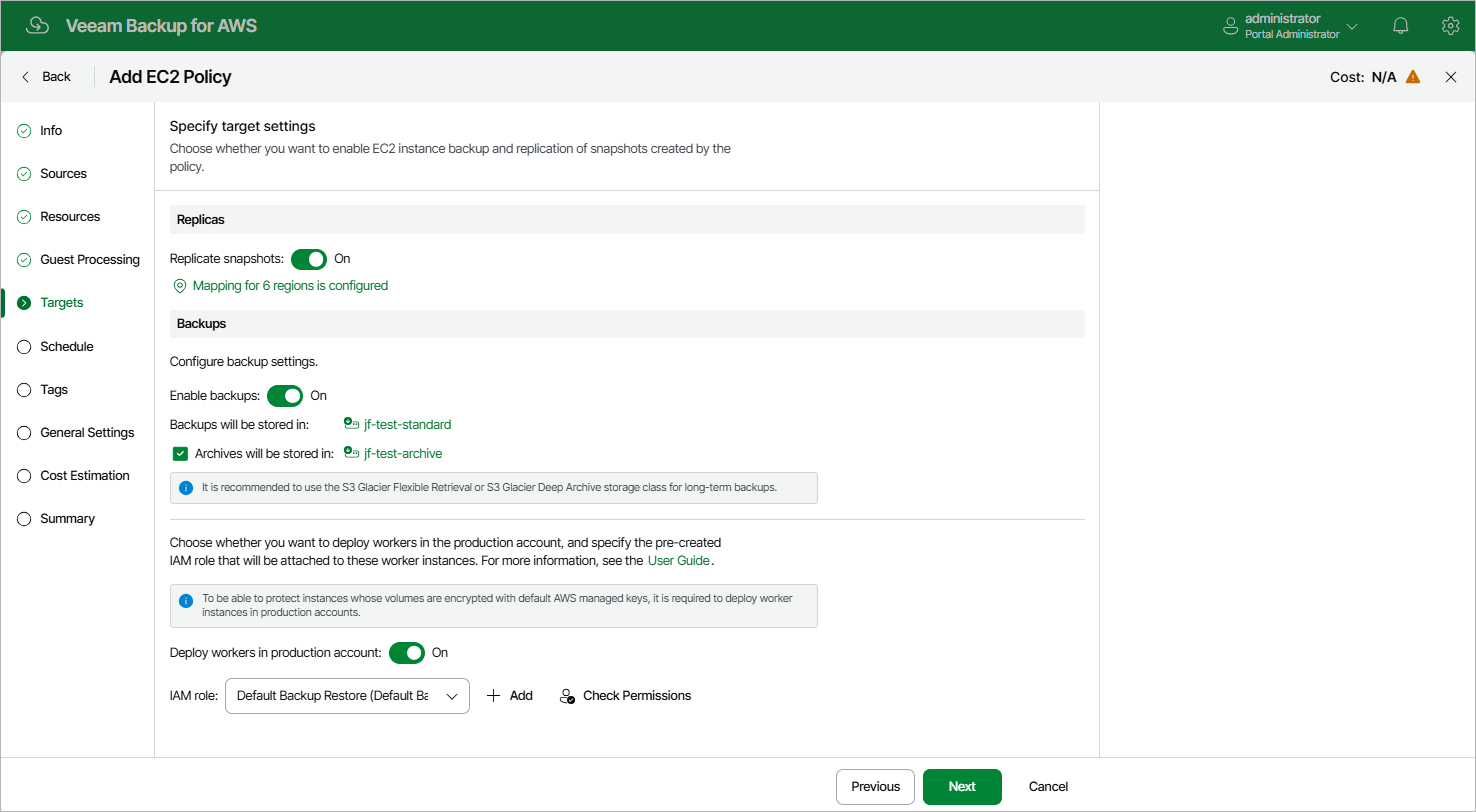Toggle Deploy workers in production account switch
The height and width of the screenshot is (812, 1476).
click(407, 653)
